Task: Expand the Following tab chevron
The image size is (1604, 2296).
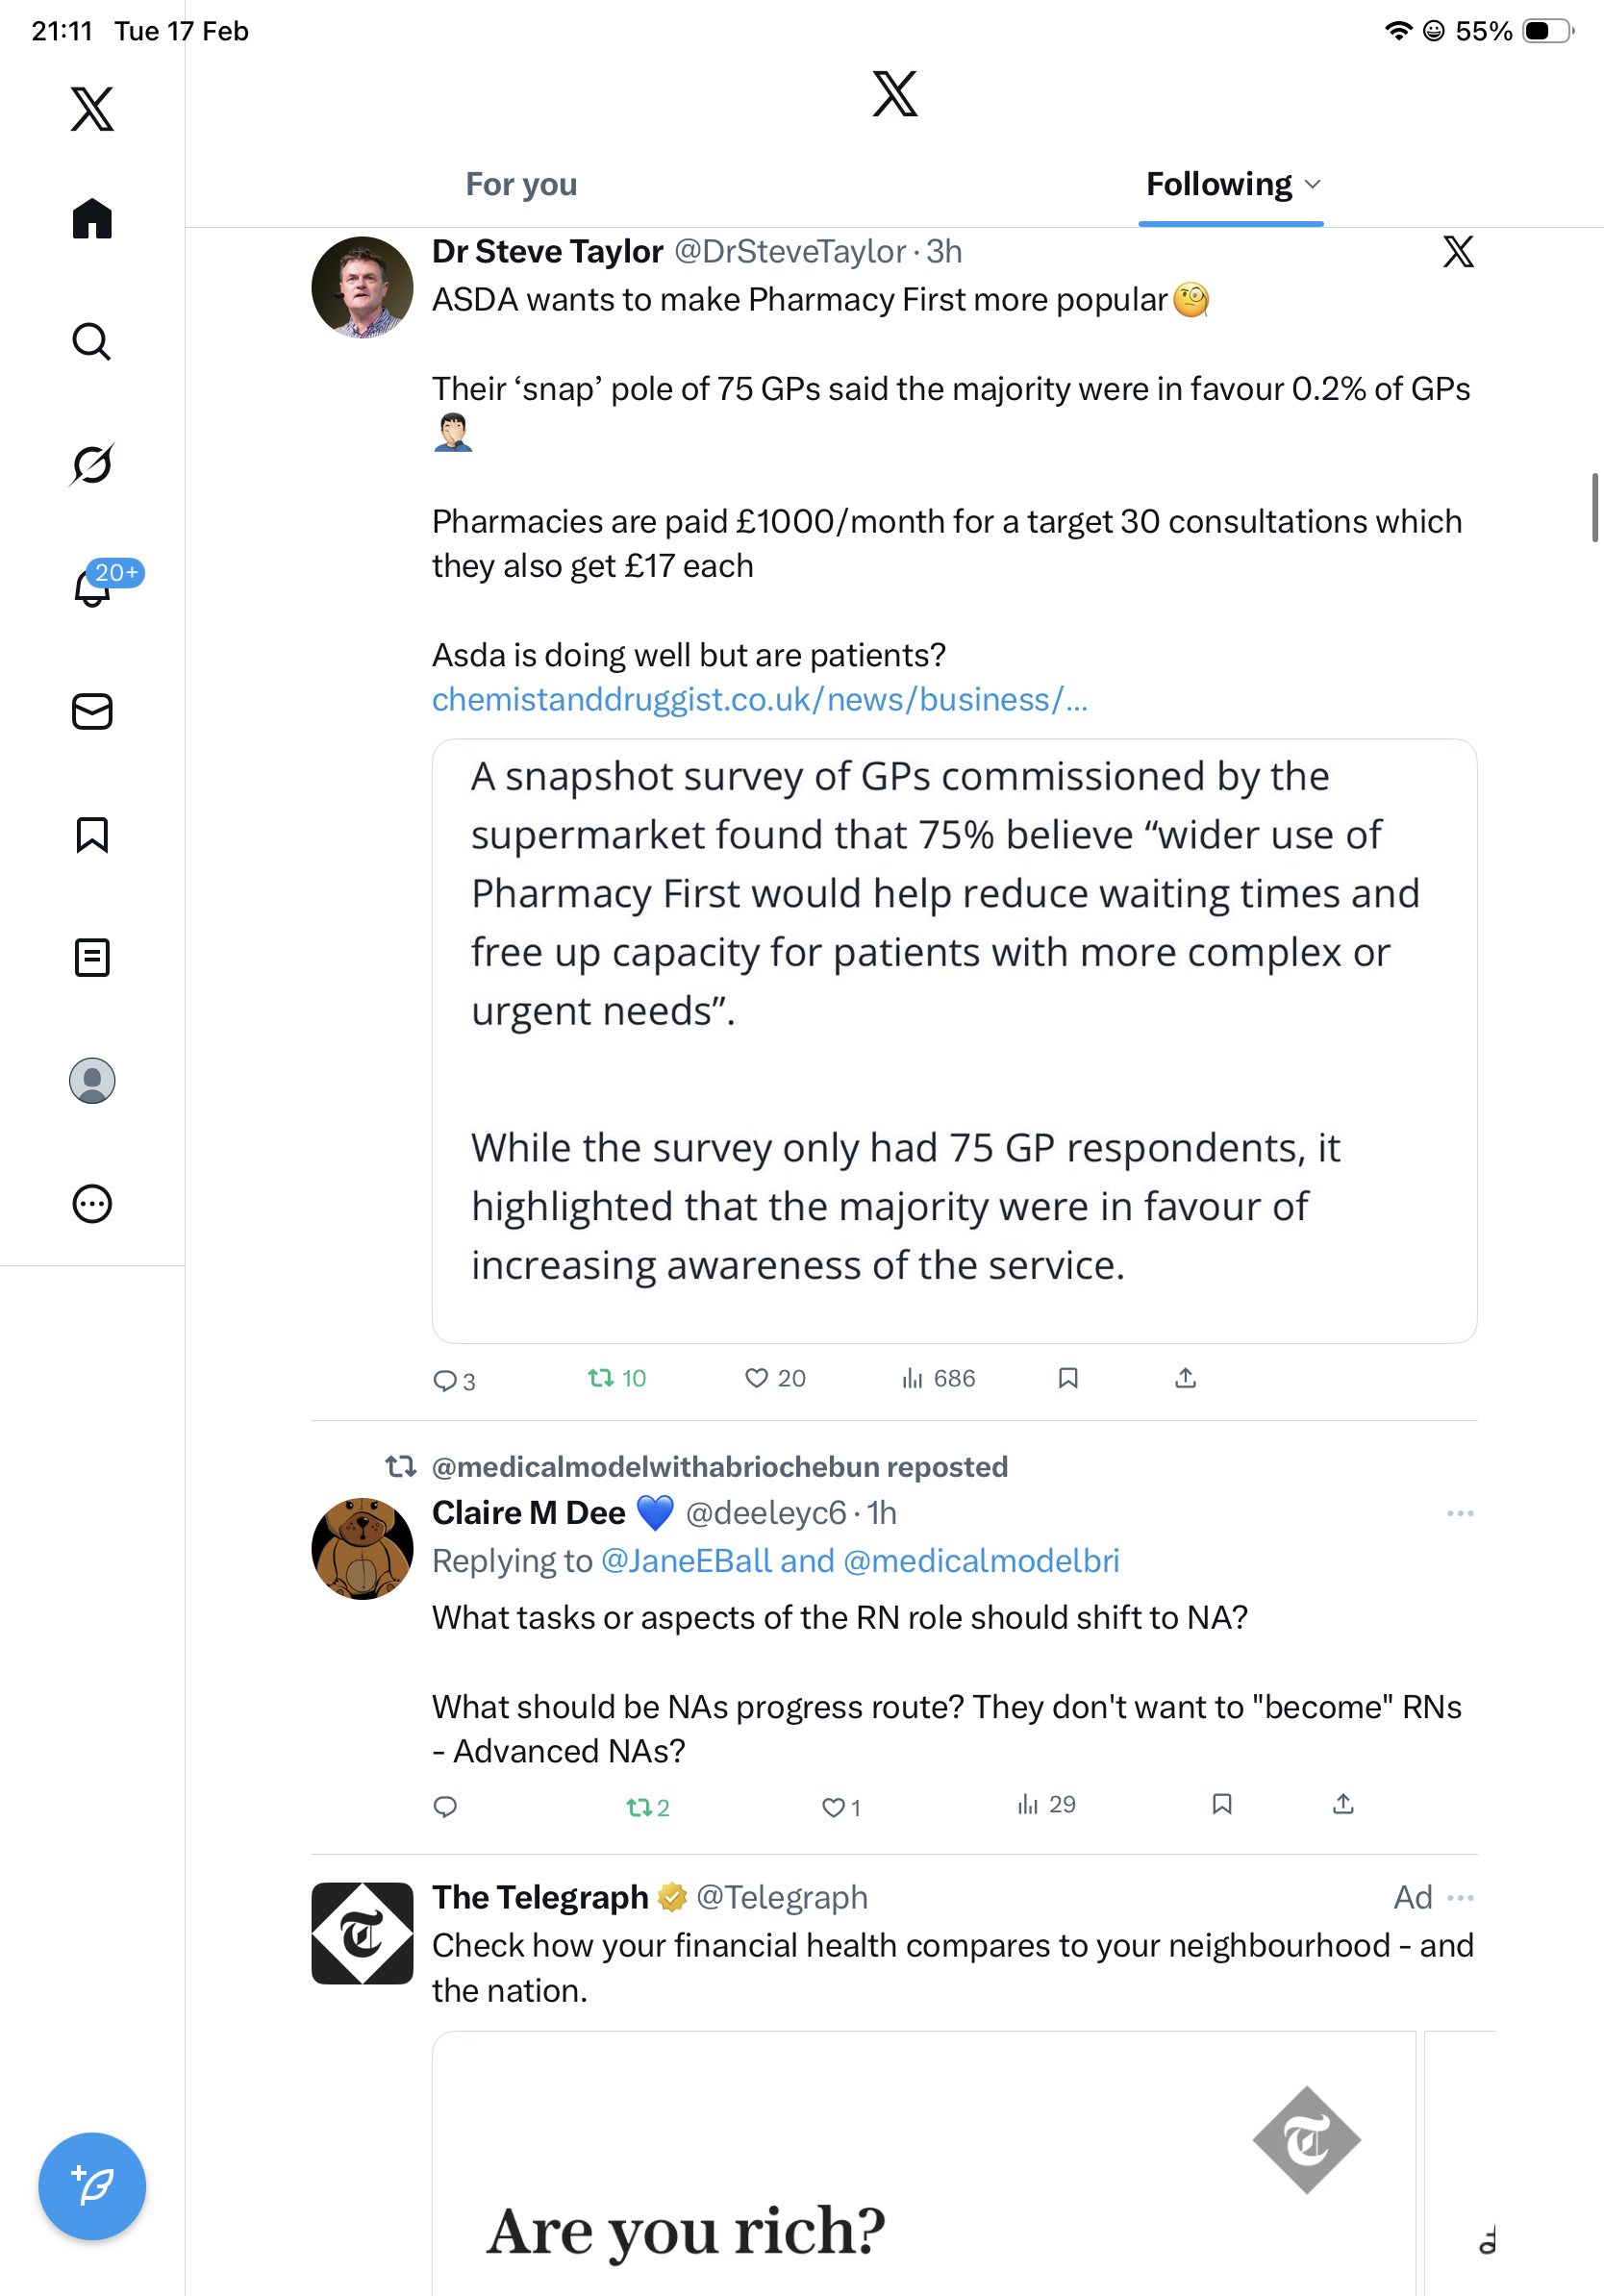Action: pos(1313,184)
